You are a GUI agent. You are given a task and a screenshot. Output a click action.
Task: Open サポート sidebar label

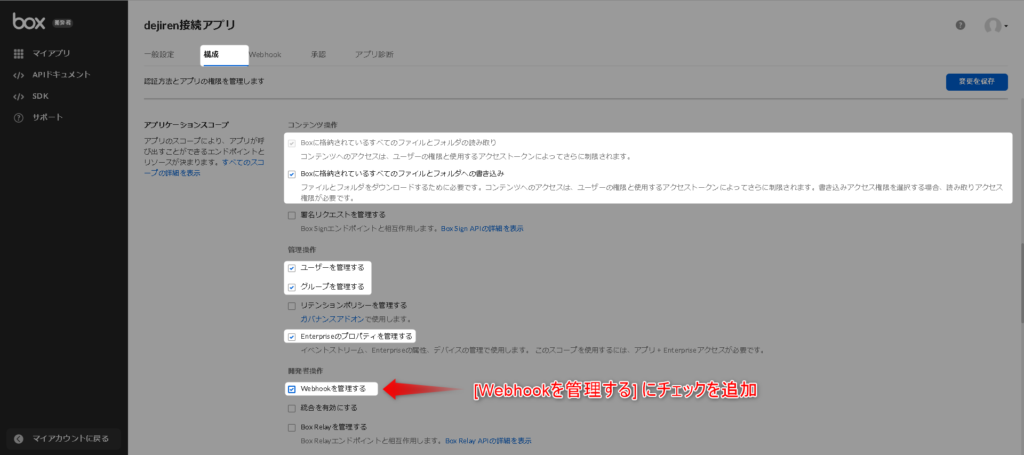[x=48, y=118]
